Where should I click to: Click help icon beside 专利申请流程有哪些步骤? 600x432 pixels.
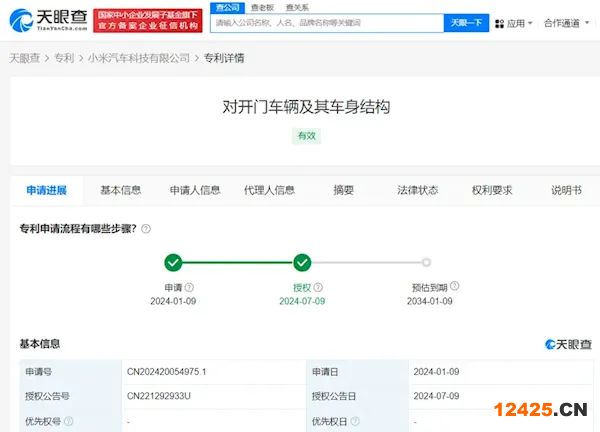tap(146, 229)
